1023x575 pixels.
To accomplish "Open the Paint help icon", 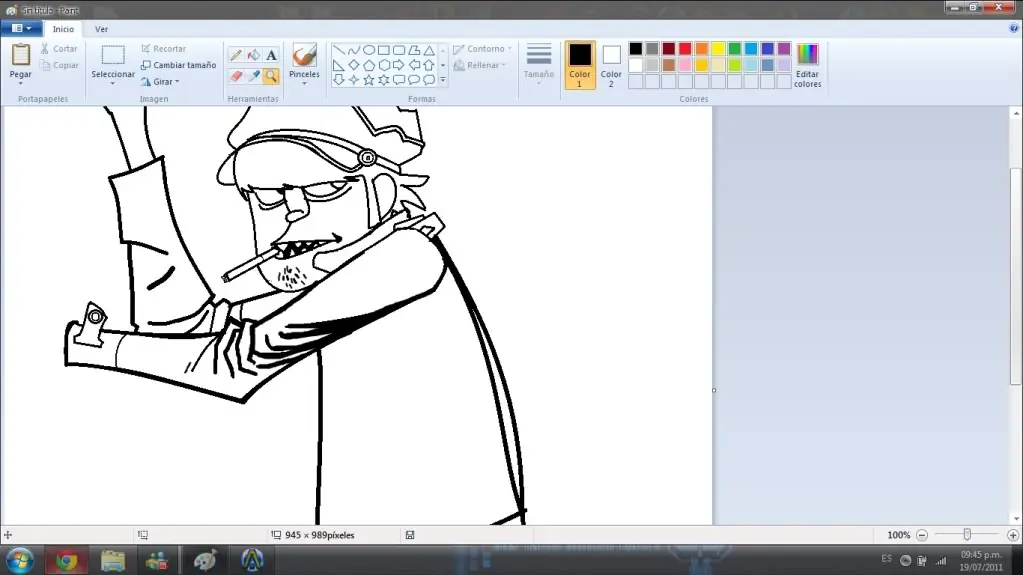I will point(1013,28).
